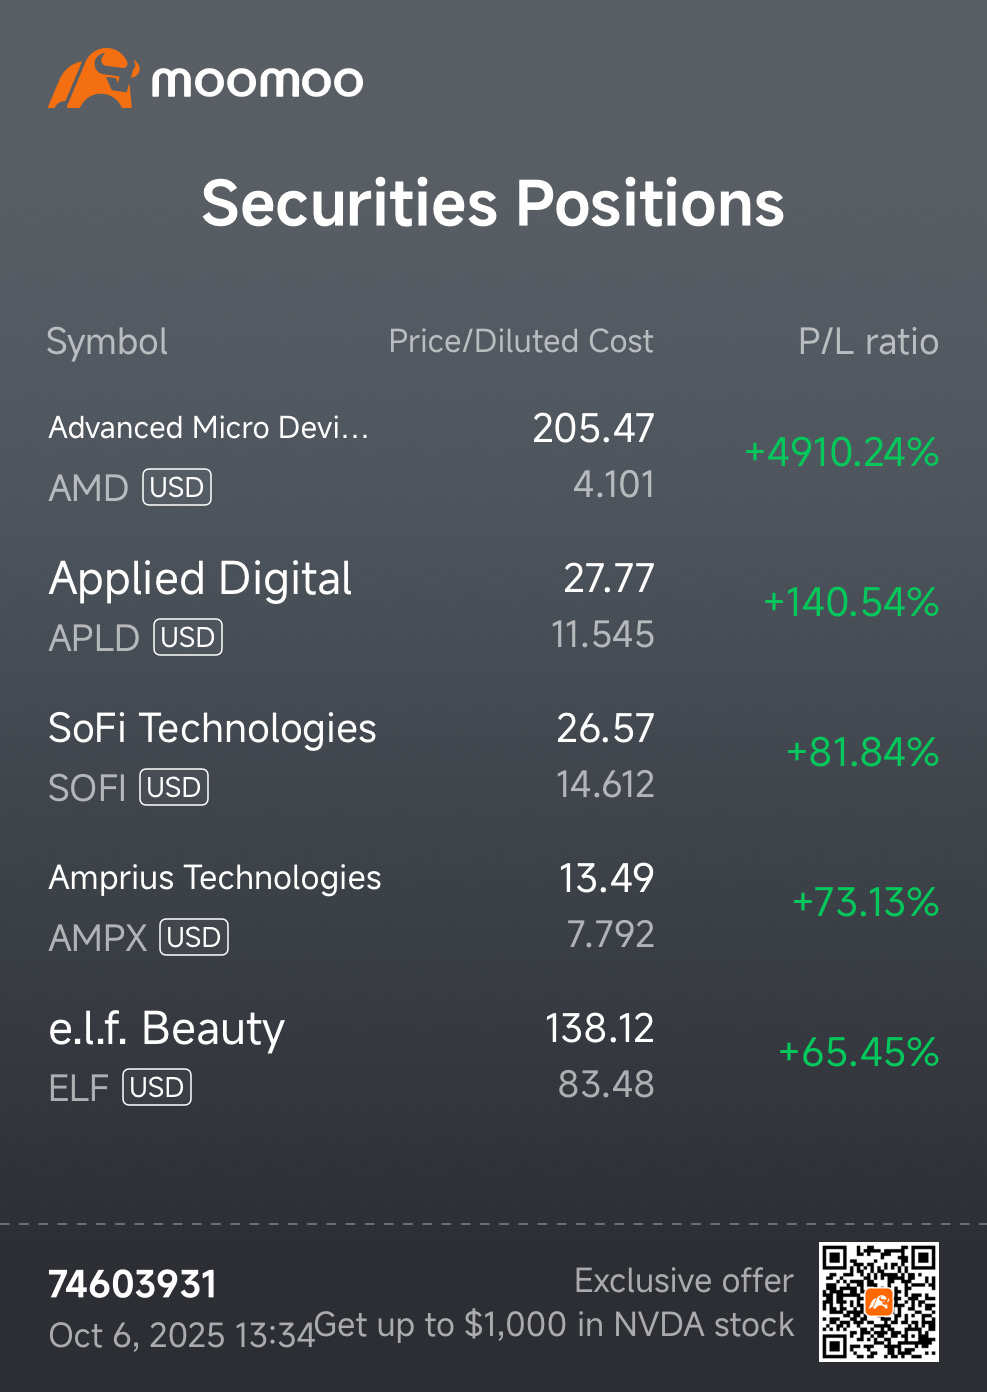Open the Applied Digital position
The width and height of the screenshot is (987, 1392).
pos(200,579)
